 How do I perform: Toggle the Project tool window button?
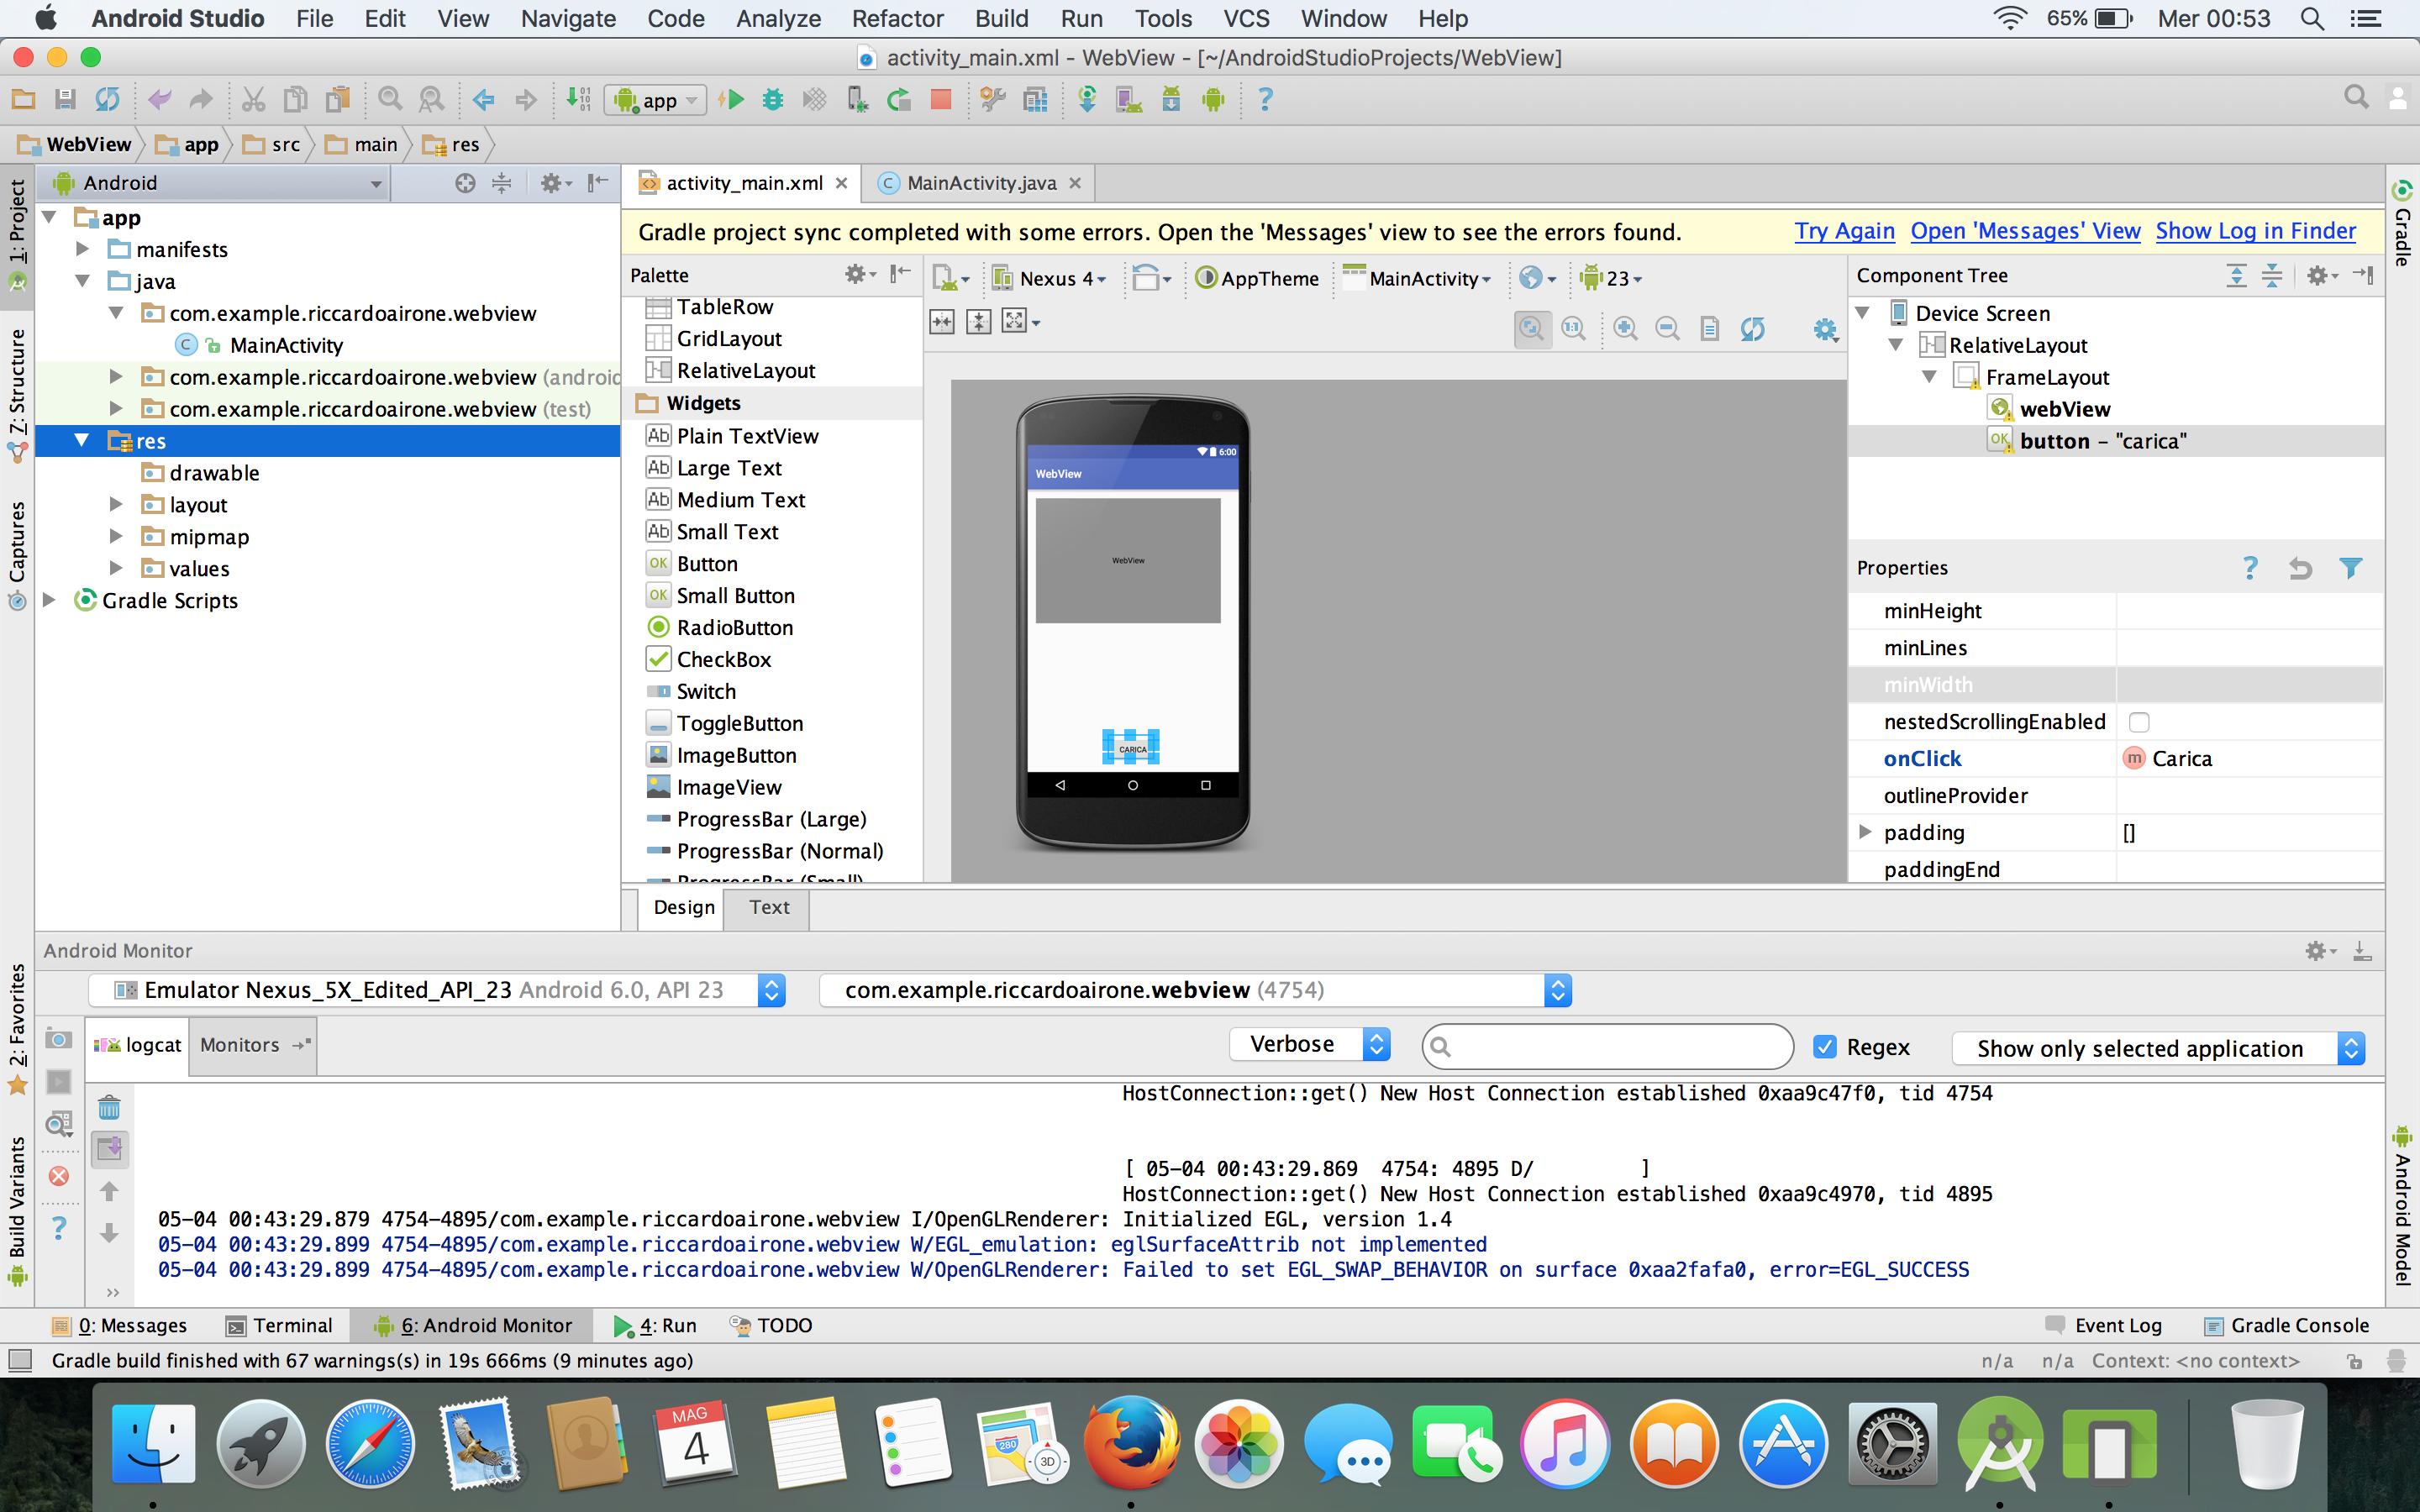click(x=17, y=234)
